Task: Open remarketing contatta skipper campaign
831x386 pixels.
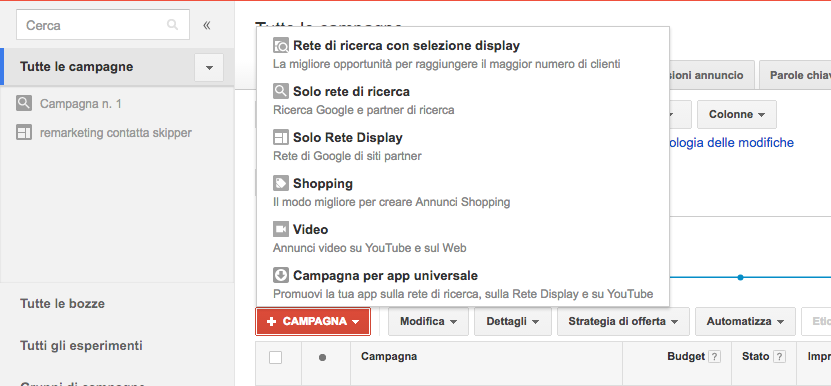Action: click(x=116, y=133)
